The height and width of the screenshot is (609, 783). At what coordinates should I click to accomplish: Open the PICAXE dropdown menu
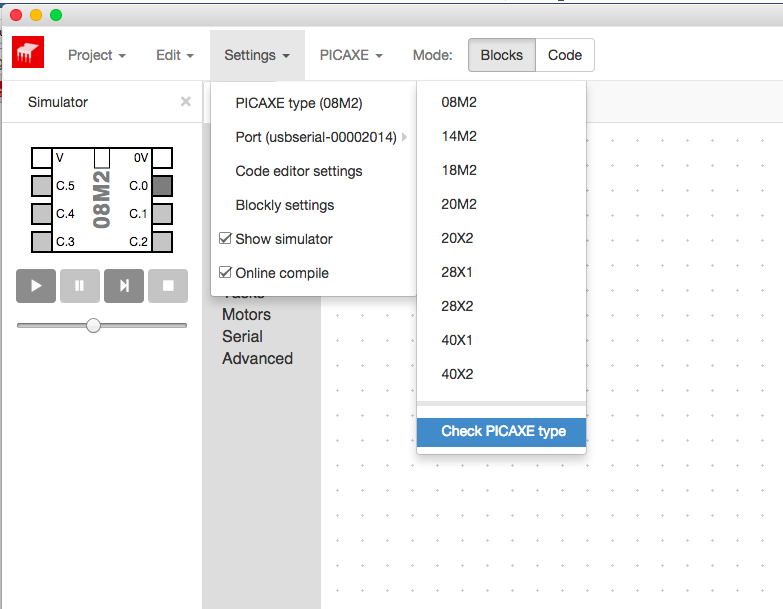pyautogui.click(x=351, y=55)
